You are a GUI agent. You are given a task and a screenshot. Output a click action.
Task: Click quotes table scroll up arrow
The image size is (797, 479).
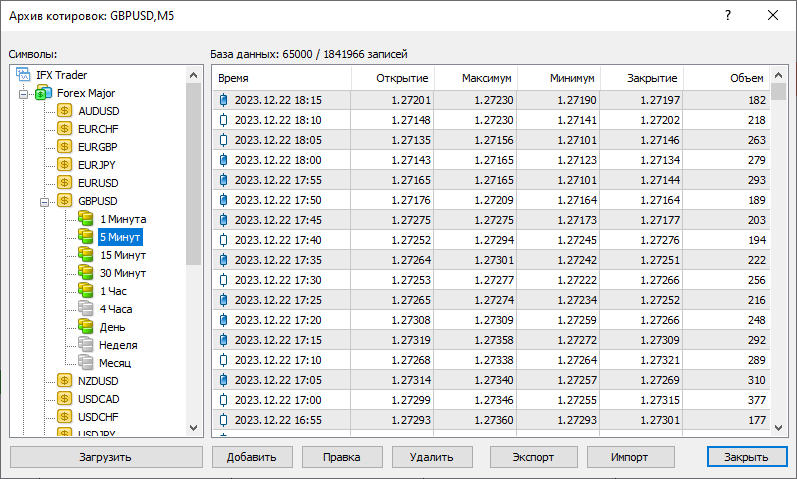[x=778, y=75]
